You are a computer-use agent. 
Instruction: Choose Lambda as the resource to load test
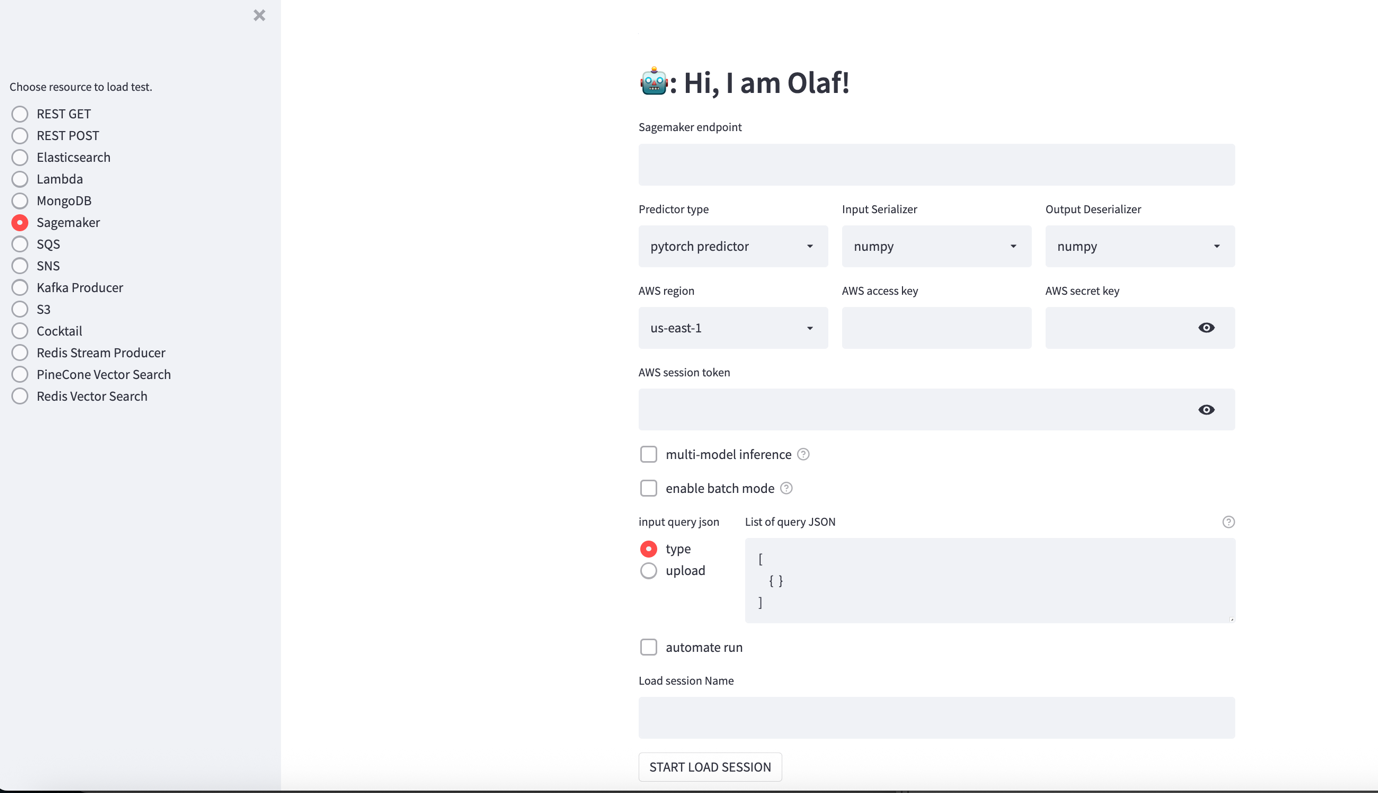[x=18, y=178]
